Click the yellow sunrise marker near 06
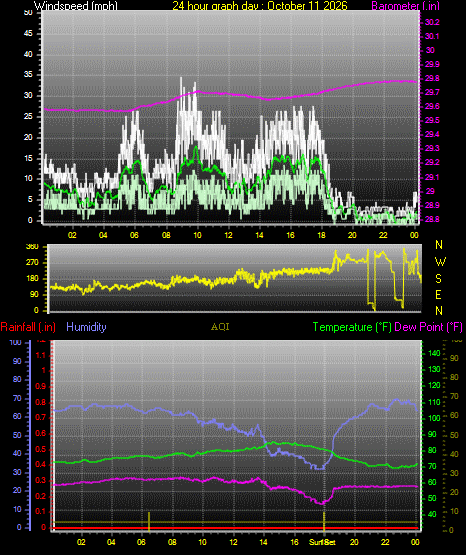 [149, 521]
